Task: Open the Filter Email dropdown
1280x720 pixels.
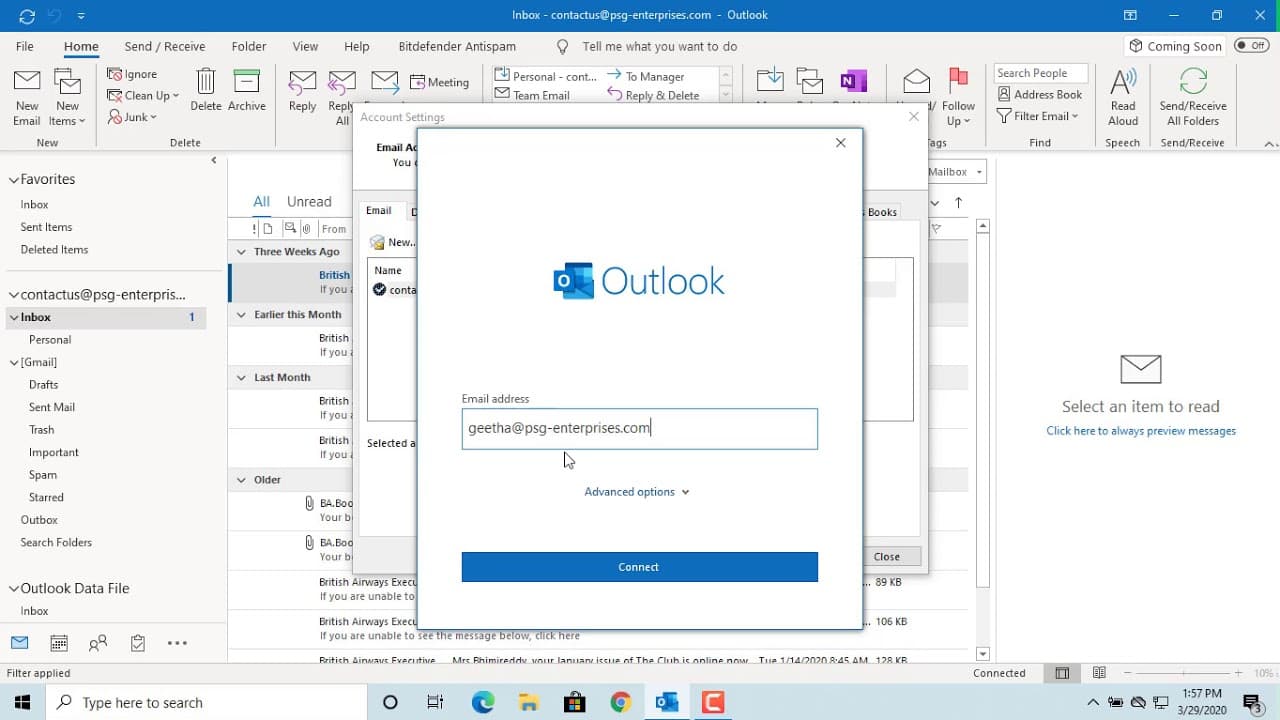Action: (x=1038, y=116)
